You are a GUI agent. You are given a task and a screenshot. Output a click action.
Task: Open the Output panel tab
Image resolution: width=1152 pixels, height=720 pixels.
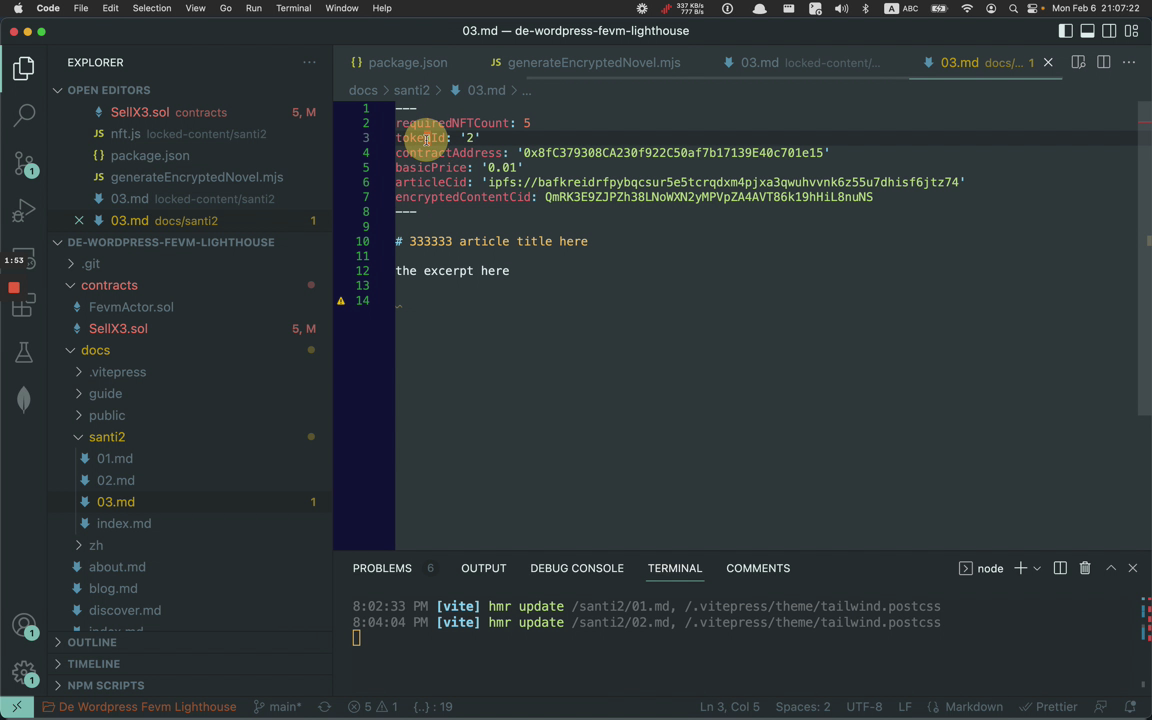483,568
